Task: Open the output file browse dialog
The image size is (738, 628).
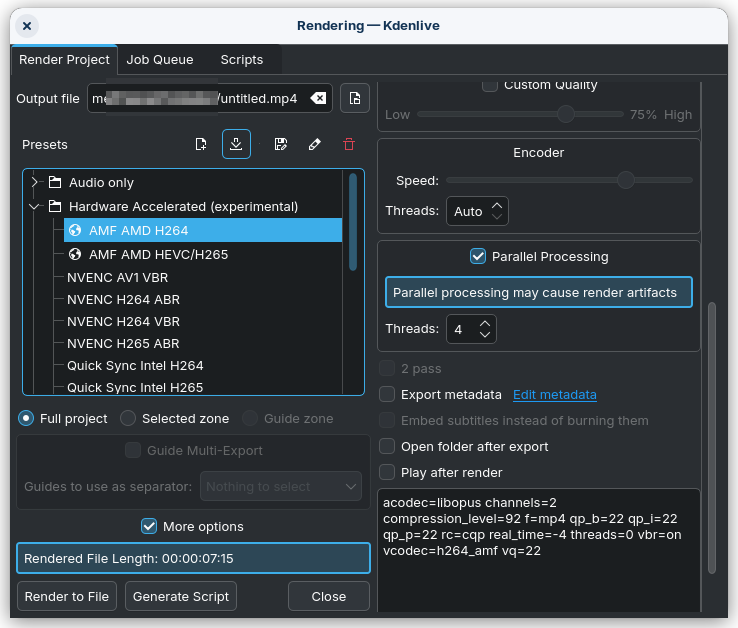Action: [x=355, y=98]
